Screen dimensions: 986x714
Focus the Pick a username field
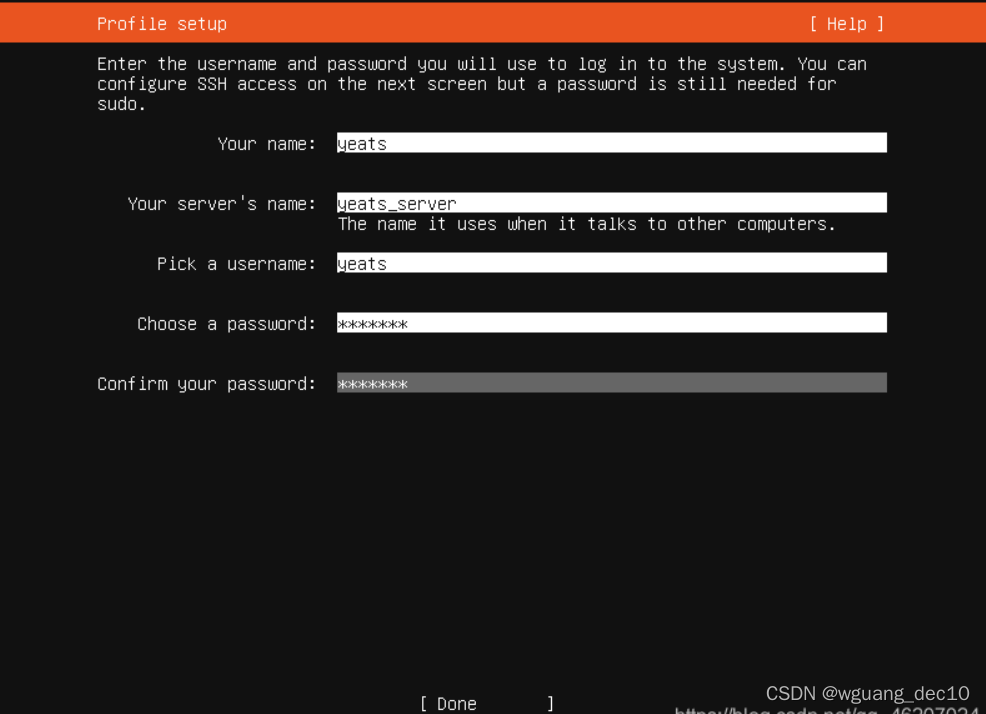point(612,263)
